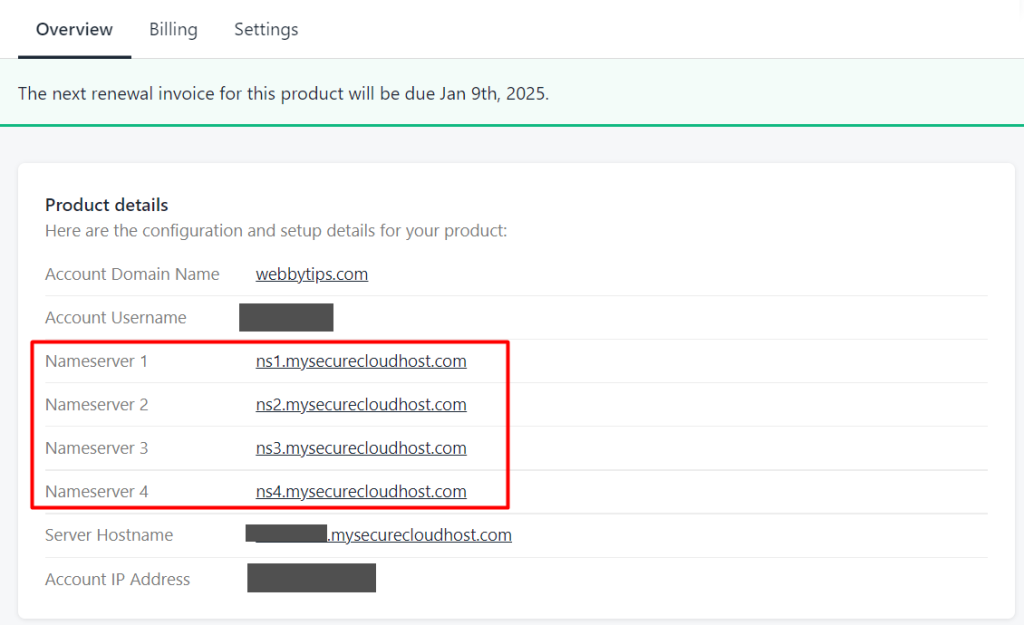
Task: Click the redacted Account Username value
Action: (286, 318)
